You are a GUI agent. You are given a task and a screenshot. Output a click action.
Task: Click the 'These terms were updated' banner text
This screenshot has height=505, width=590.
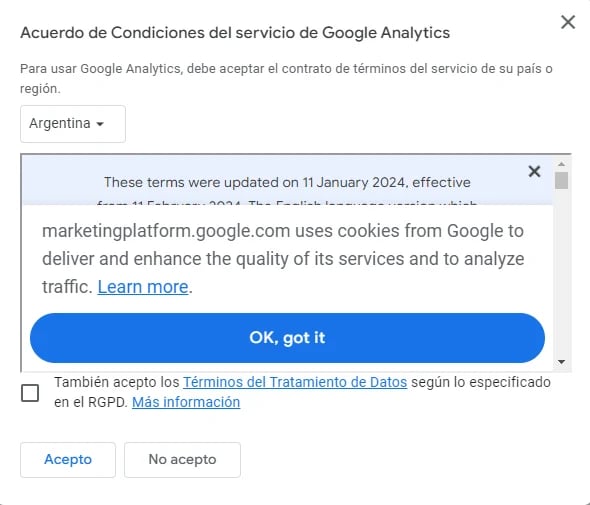(x=287, y=183)
